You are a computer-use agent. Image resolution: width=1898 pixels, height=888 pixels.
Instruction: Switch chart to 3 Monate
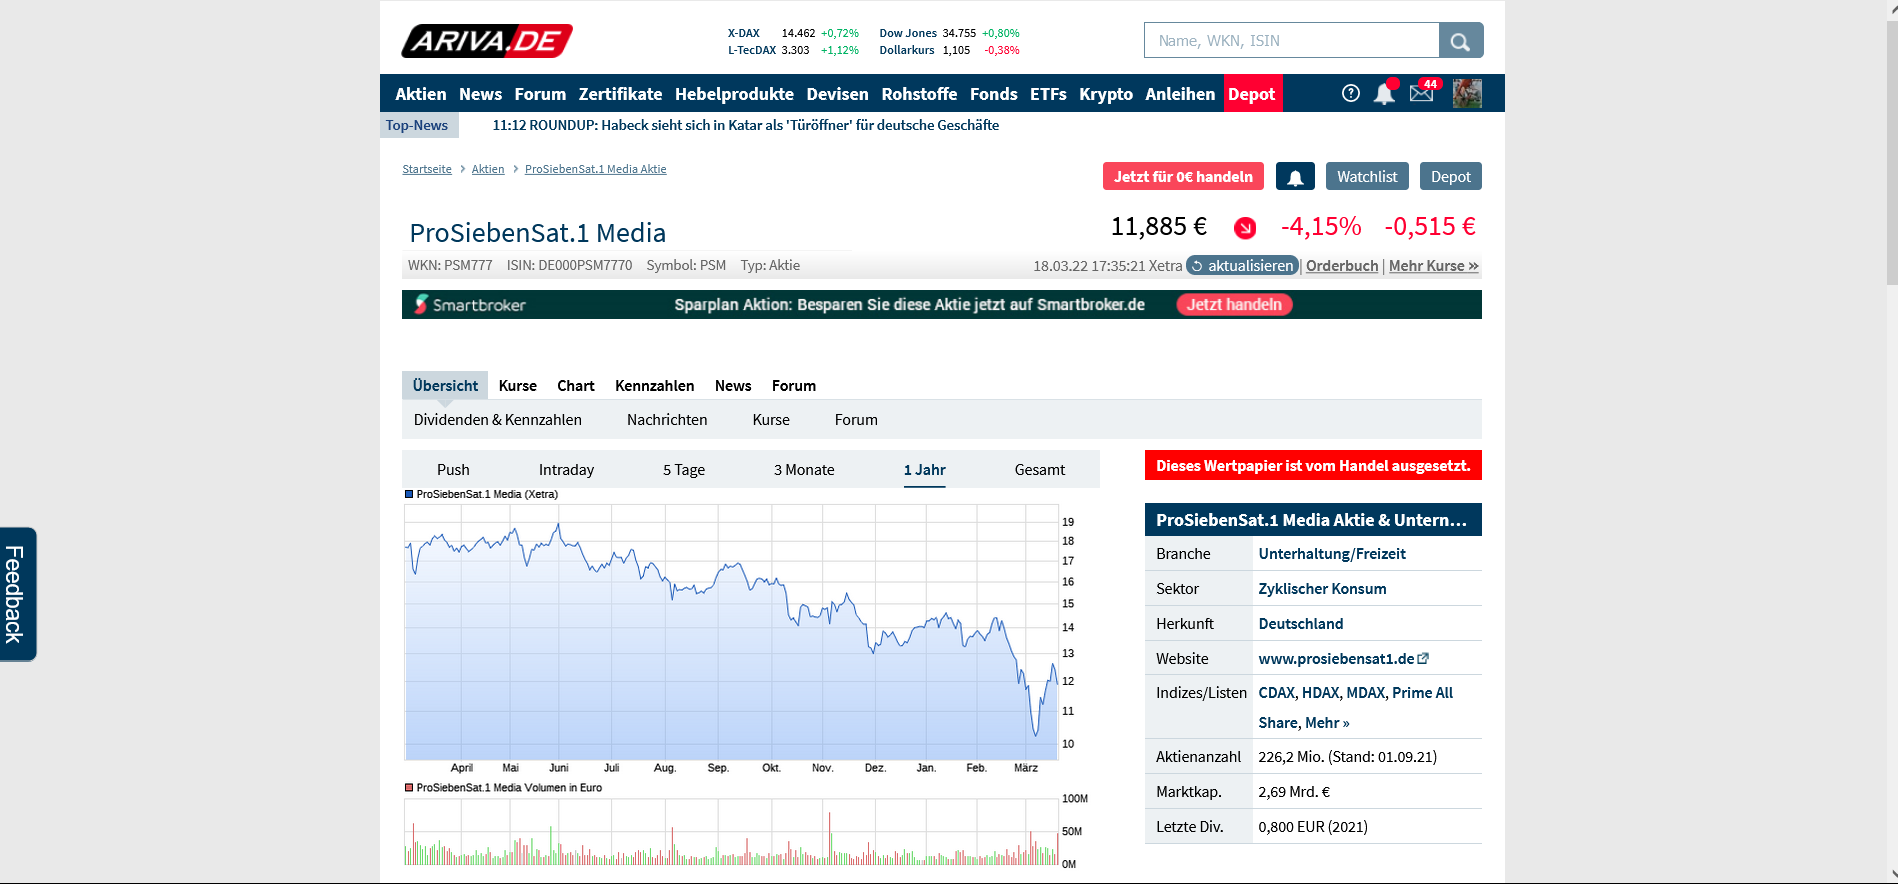[804, 470]
